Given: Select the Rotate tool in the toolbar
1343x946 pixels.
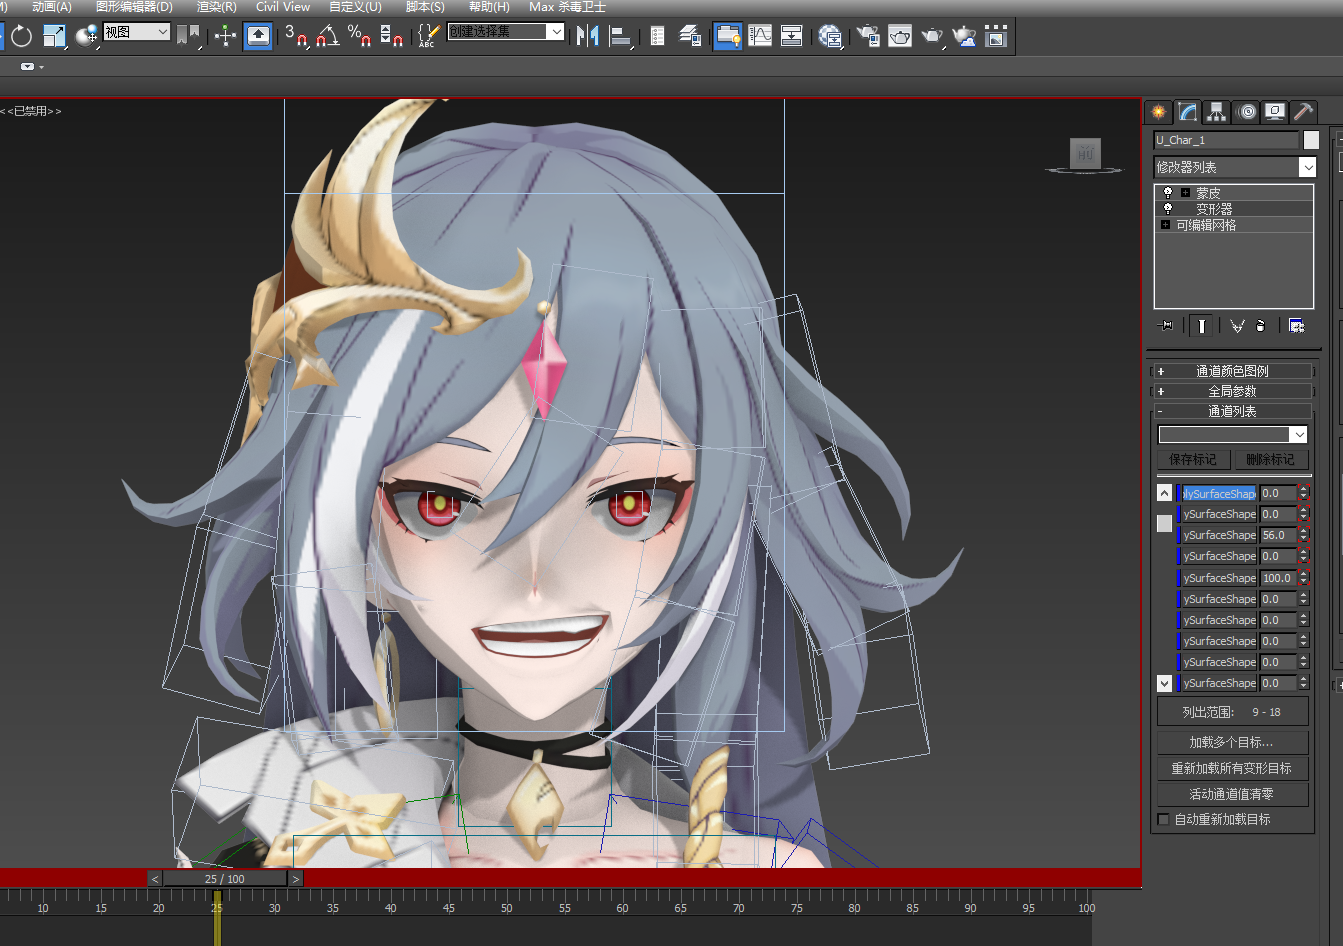Looking at the screenshot, I should [21, 37].
